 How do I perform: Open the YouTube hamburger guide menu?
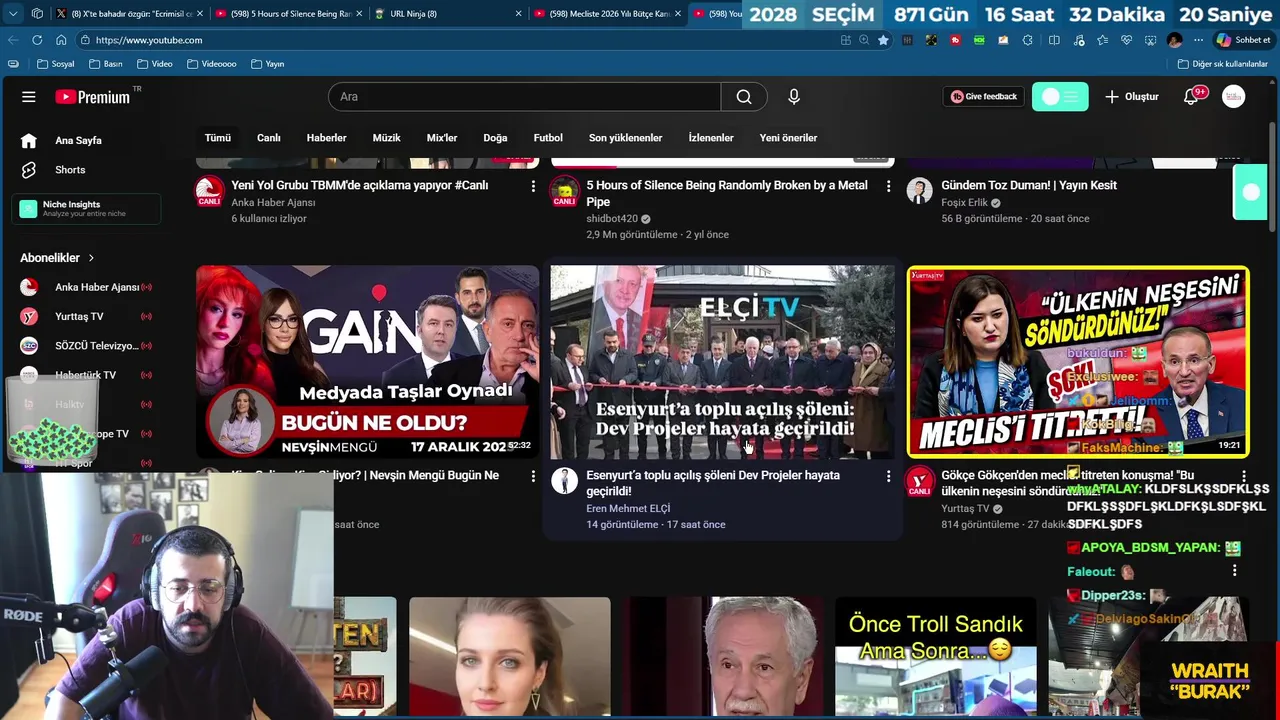tap(28, 97)
